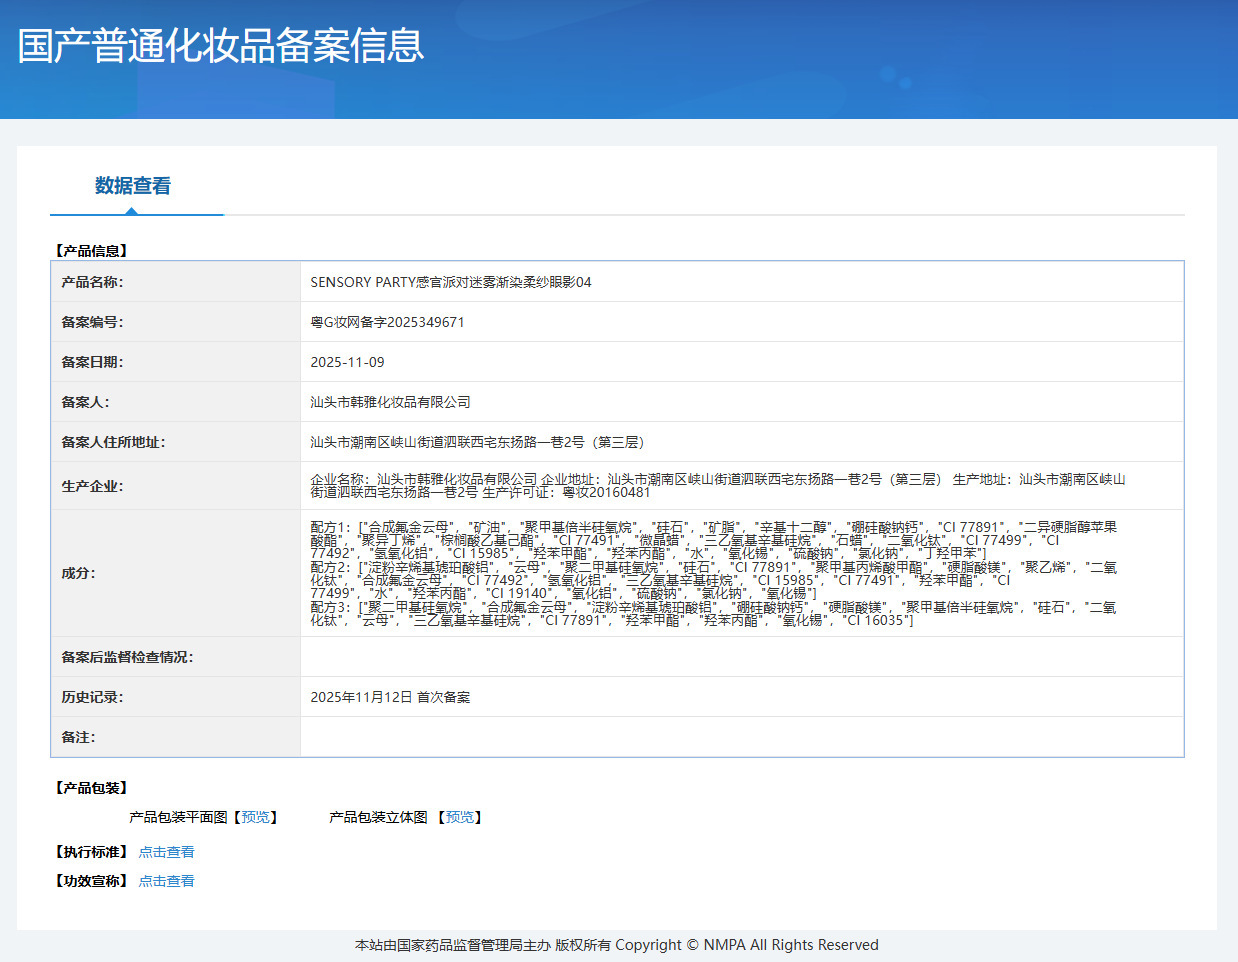The width and height of the screenshot is (1238, 962).
Task: Click the 成分 label cell
Action: pyautogui.click(x=176, y=573)
